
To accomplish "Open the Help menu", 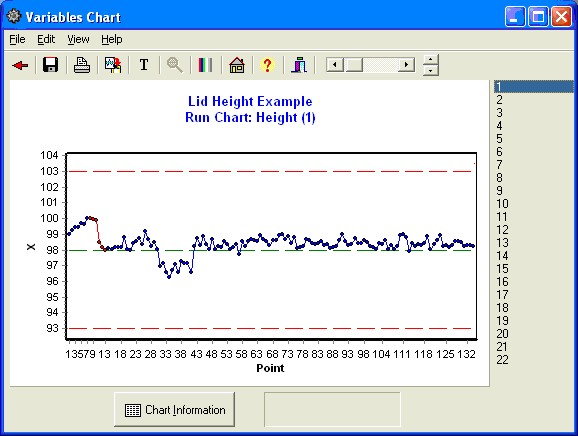I will (x=112, y=39).
